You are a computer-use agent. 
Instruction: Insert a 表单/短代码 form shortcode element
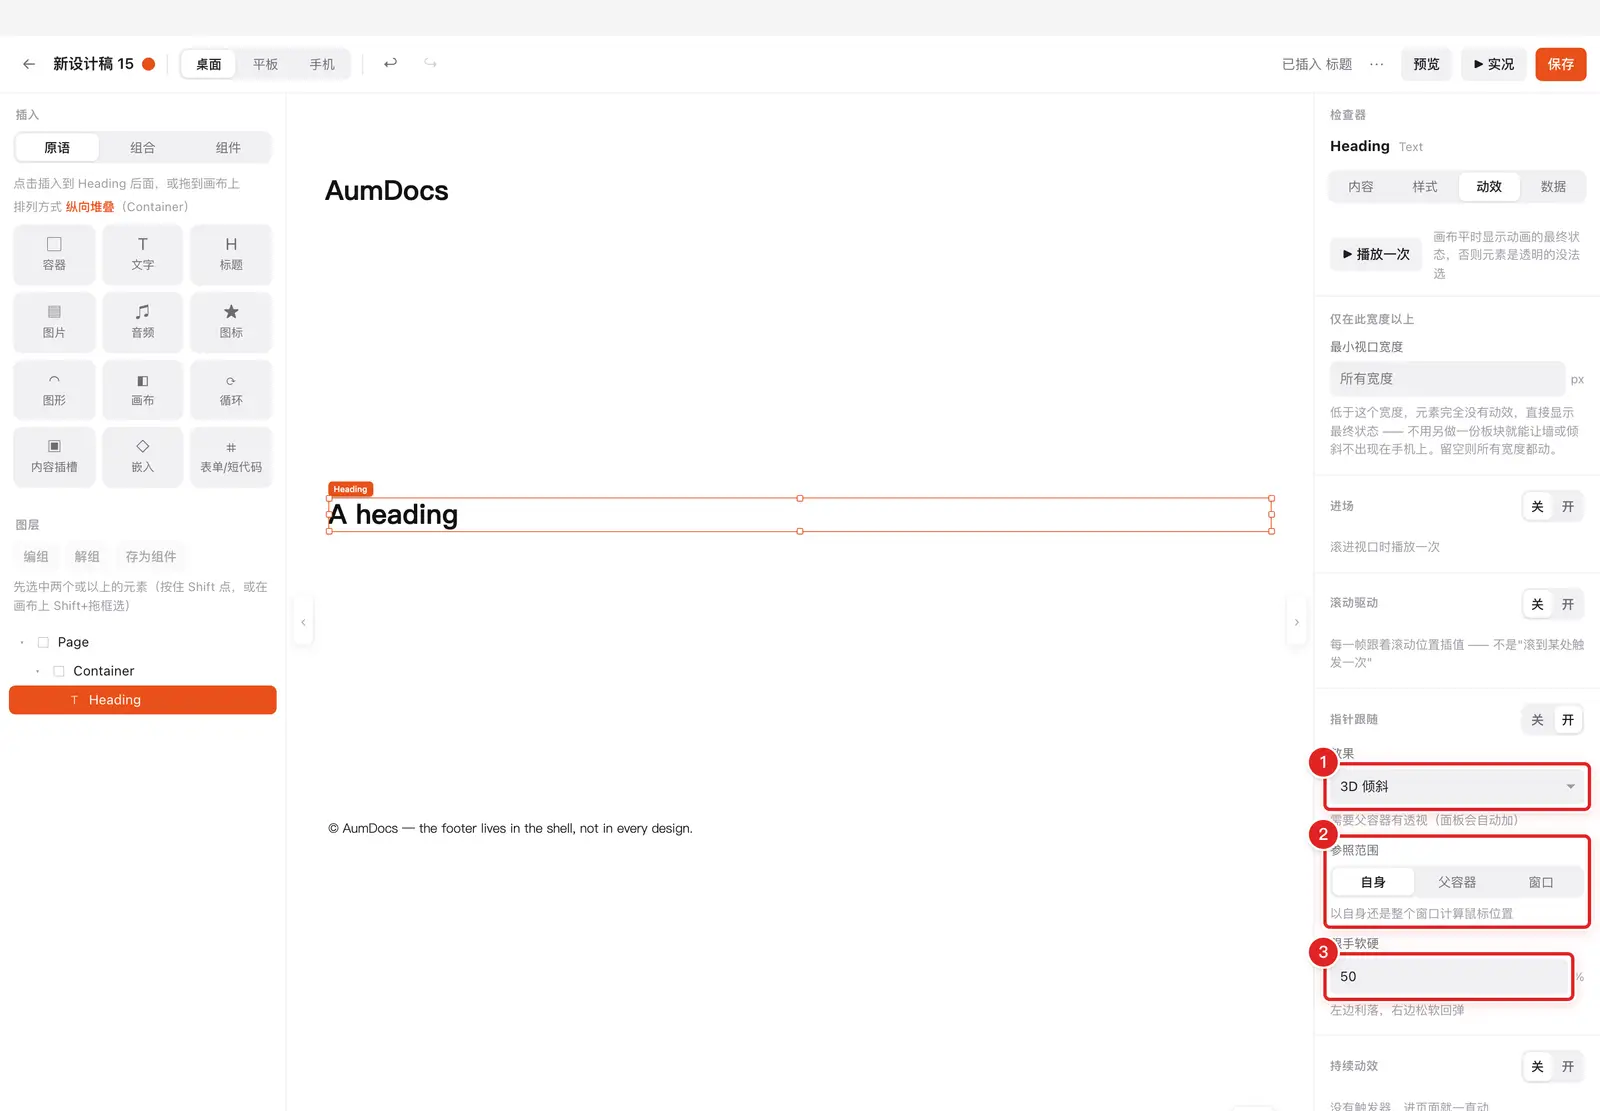coord(231,457)
